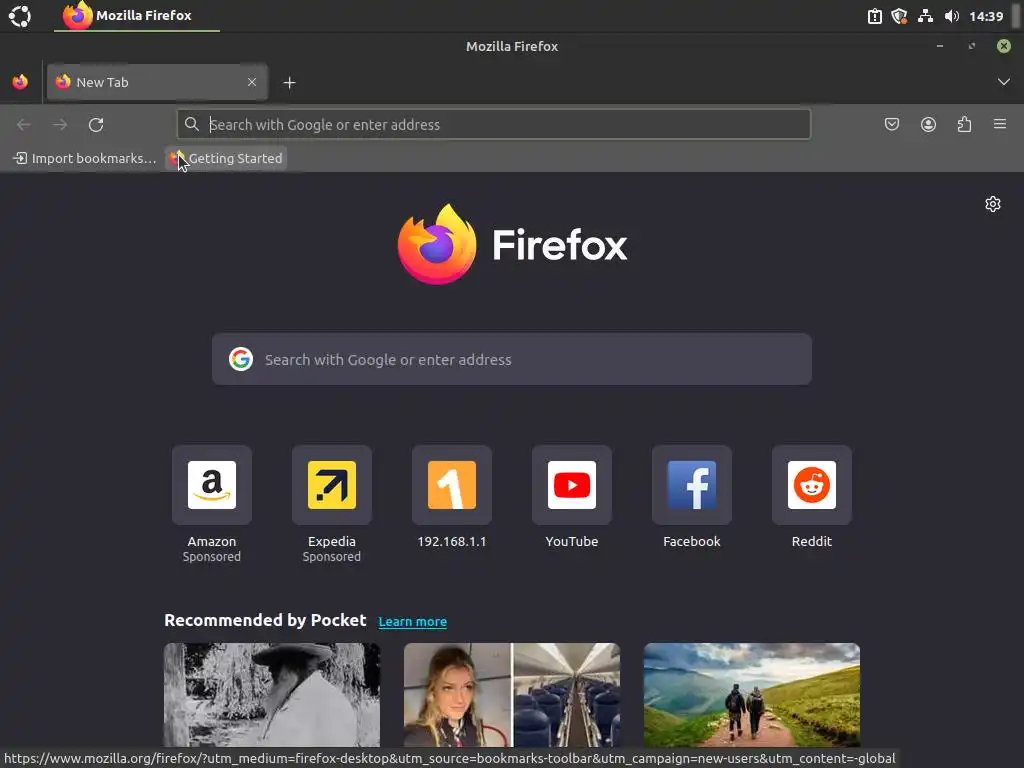Open Getting Started bookmark
Image resolution: width=1024 pixels, height=768 pixels.
click(226, 158)
